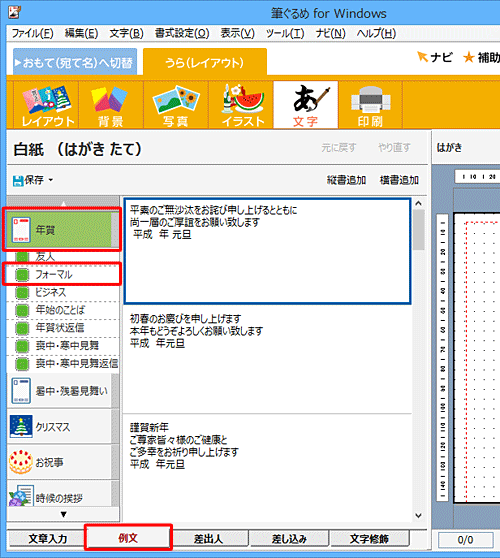Open the 書式設定 menu

pyautogui.click(x=182, y=33)
